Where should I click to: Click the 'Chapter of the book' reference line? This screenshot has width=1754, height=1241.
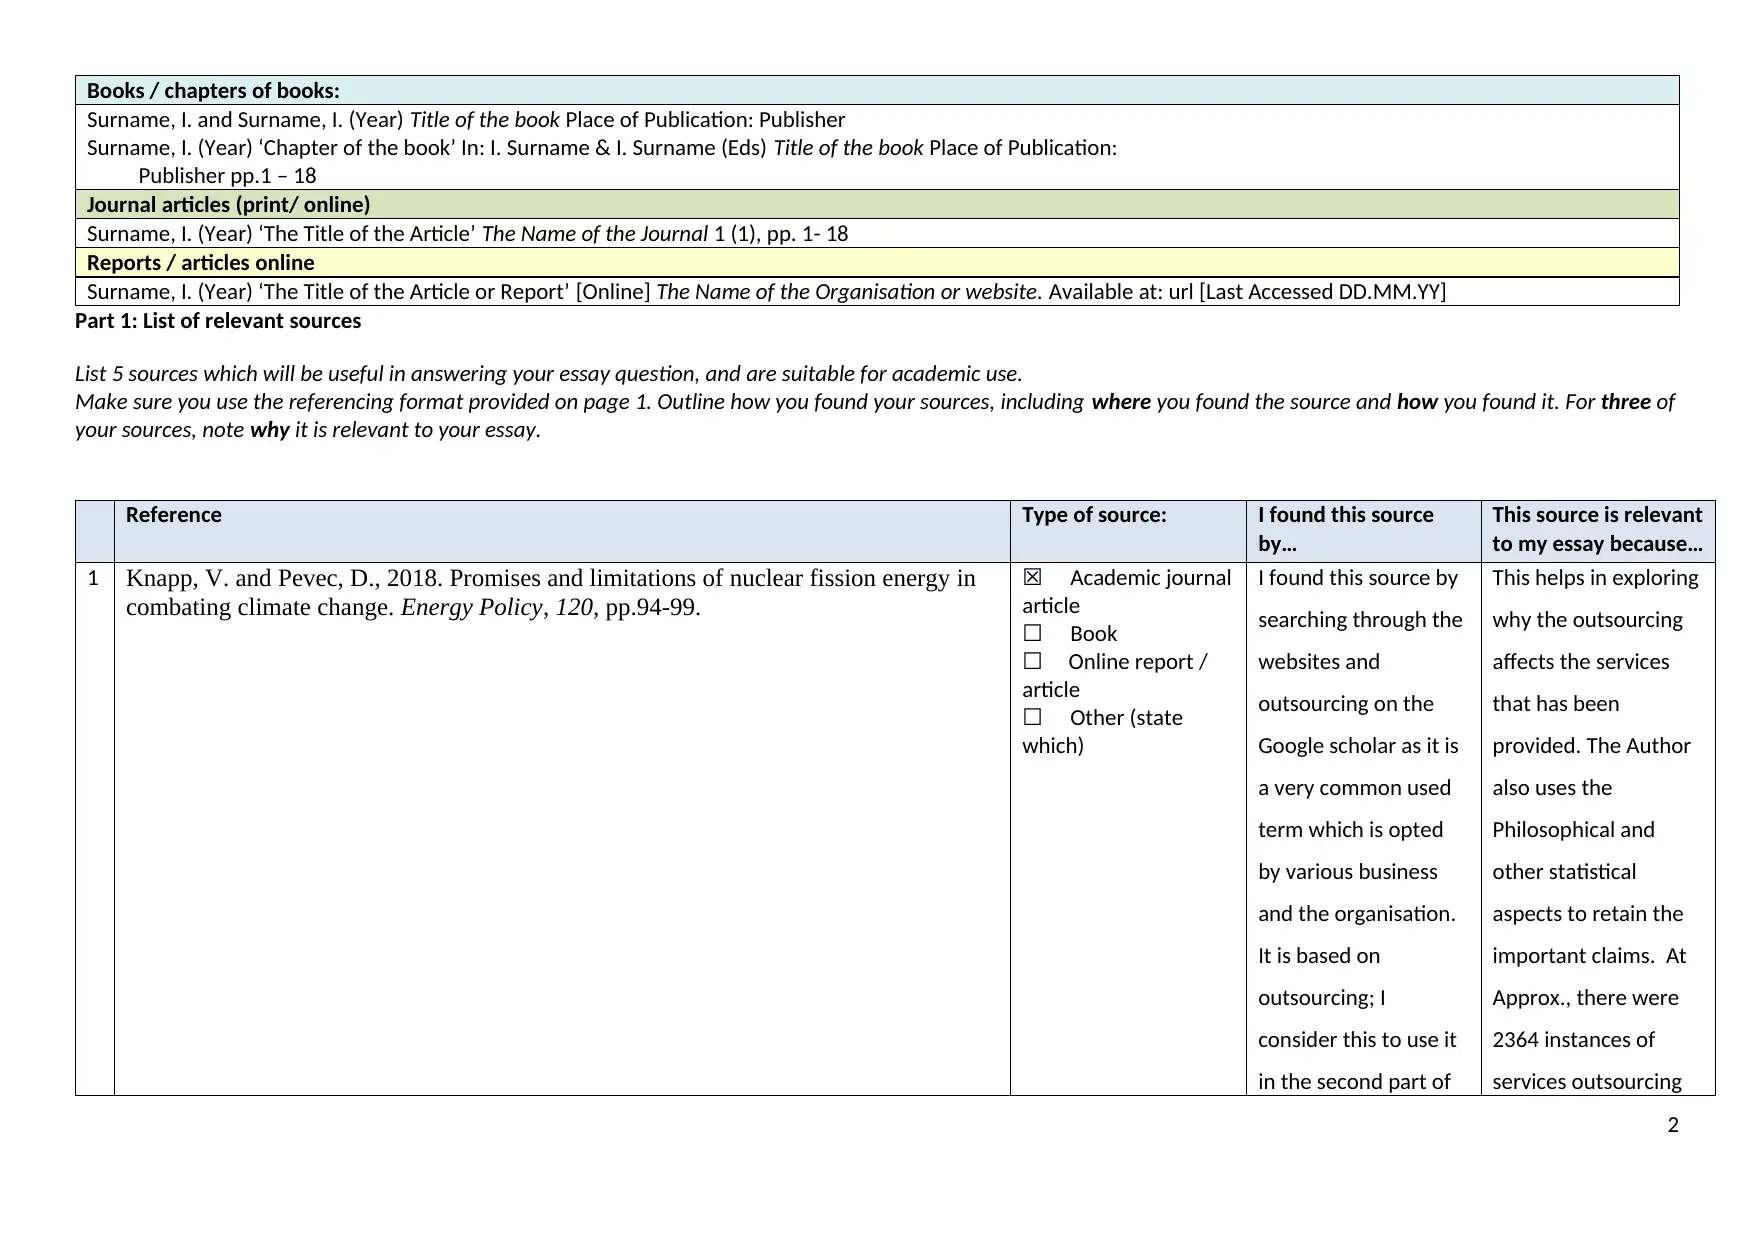[x=602, y=148]
